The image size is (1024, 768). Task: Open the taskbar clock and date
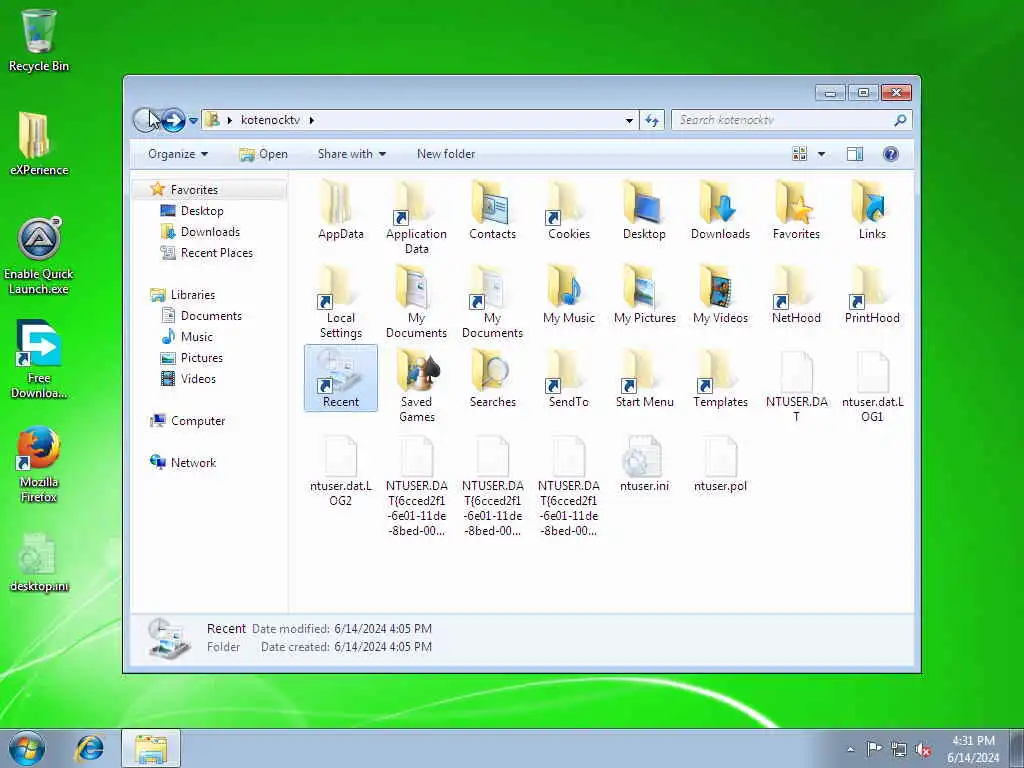(973, 749)
